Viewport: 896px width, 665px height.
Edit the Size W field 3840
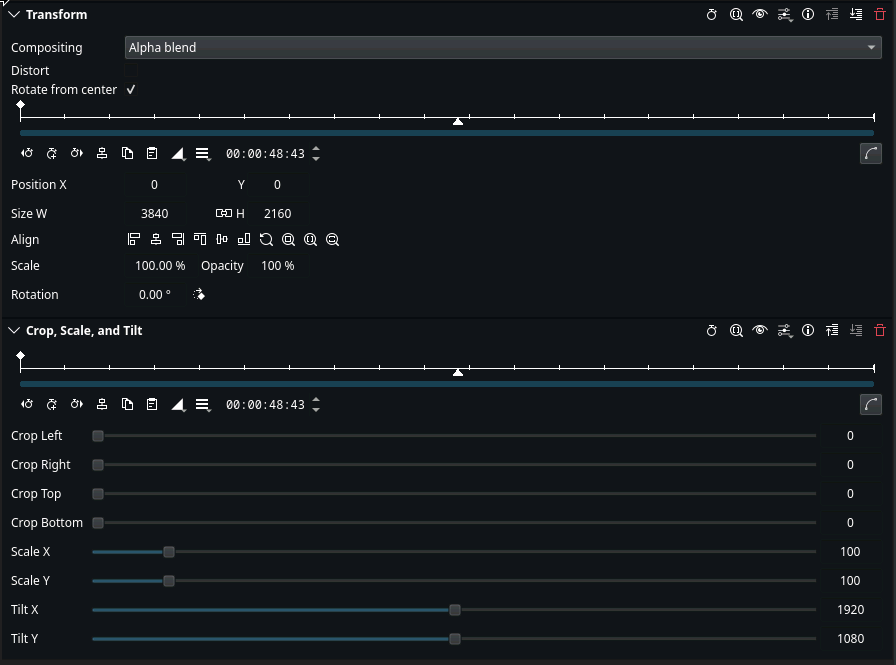pyautogui.click(x=154, y=214)
